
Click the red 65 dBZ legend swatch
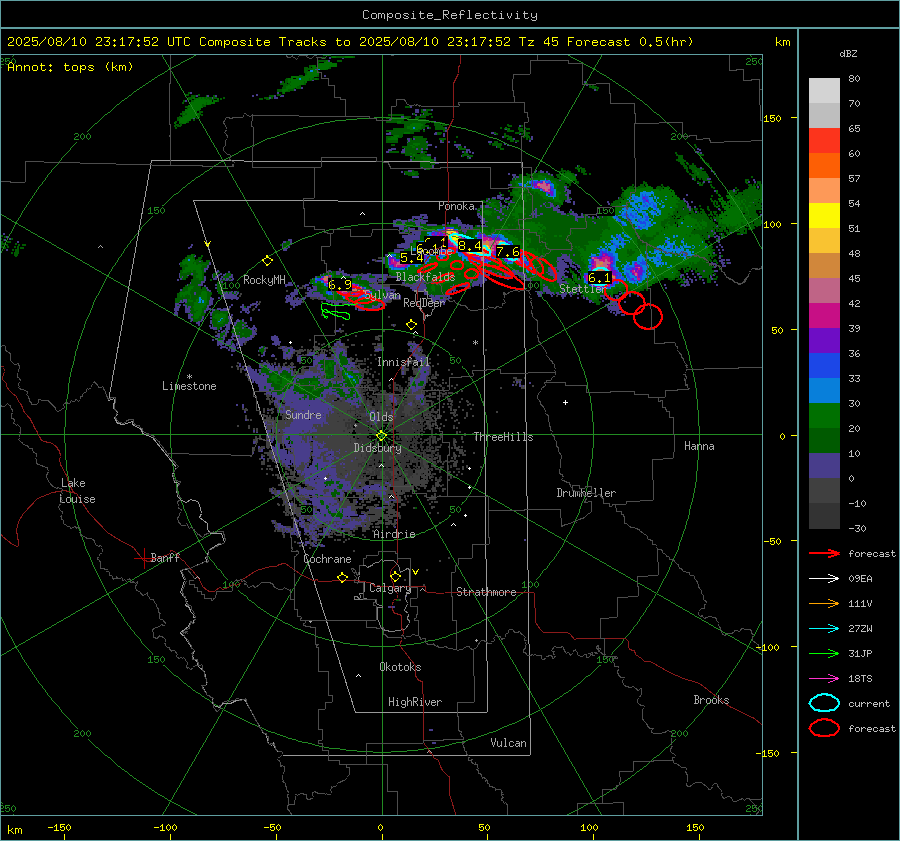[824, 140]
